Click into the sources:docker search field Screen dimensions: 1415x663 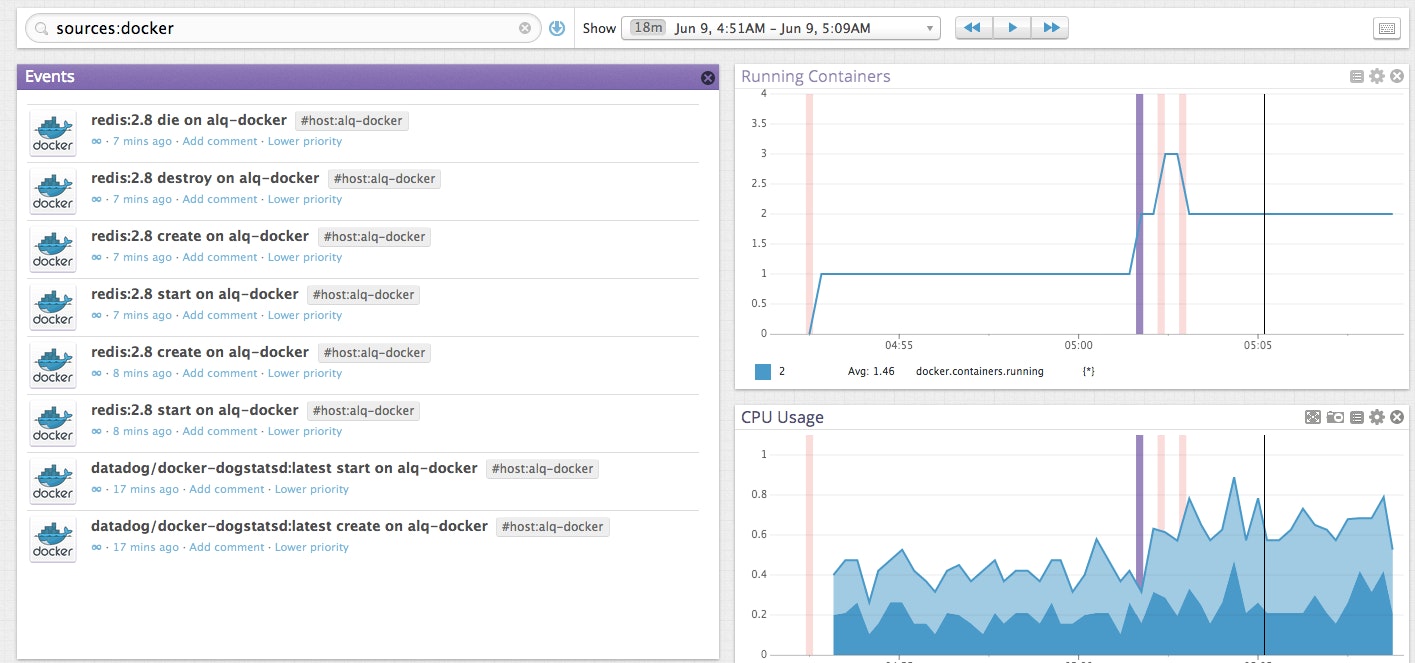tap(280, 28)
